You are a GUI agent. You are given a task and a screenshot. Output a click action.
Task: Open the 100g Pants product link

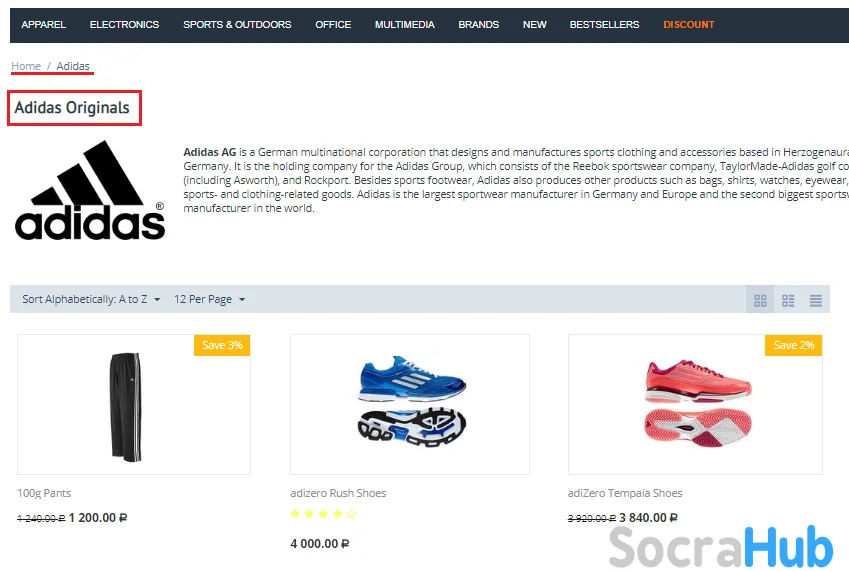click(44, 493)
